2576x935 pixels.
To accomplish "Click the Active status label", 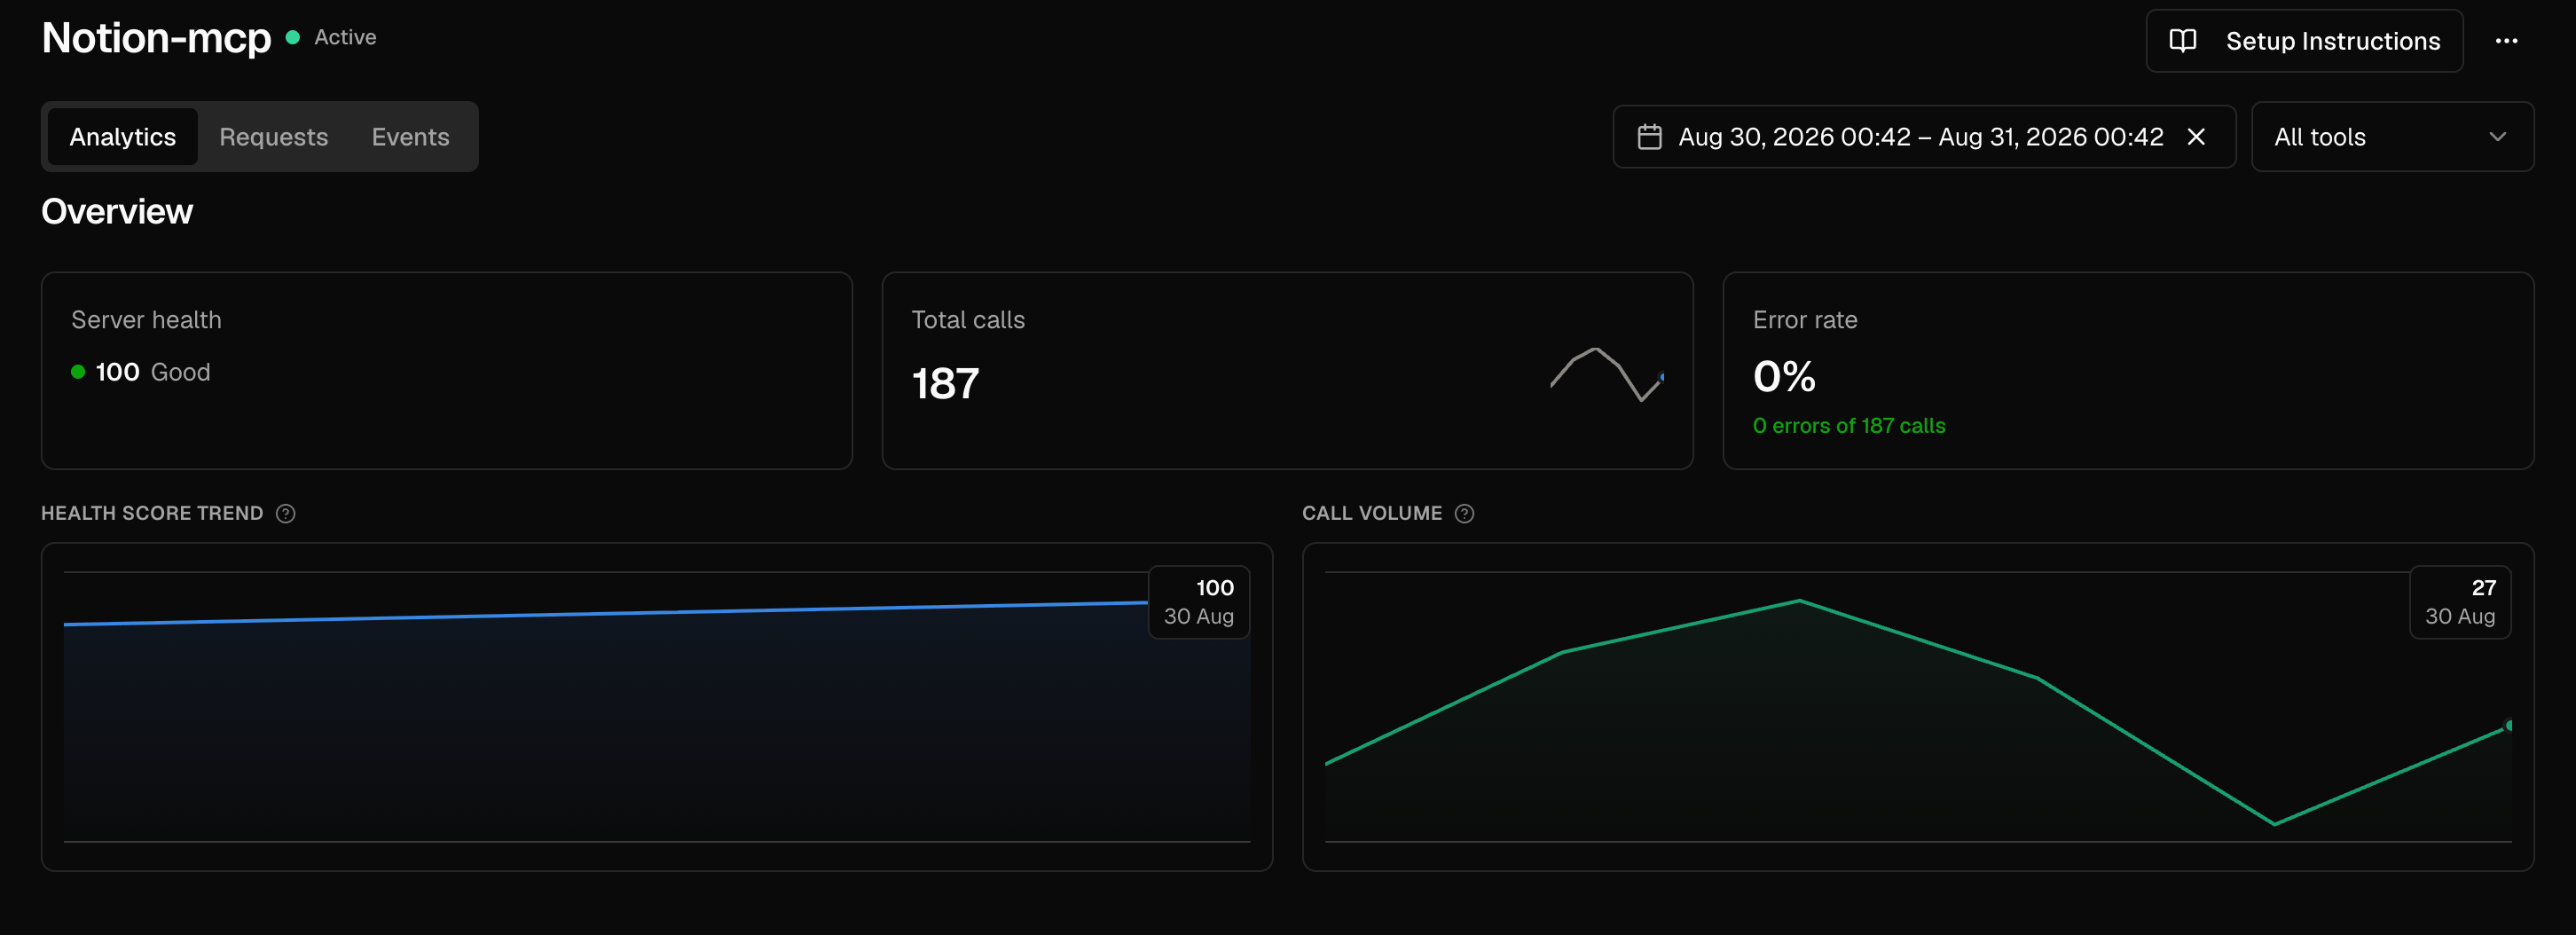I will pos(345,37).
